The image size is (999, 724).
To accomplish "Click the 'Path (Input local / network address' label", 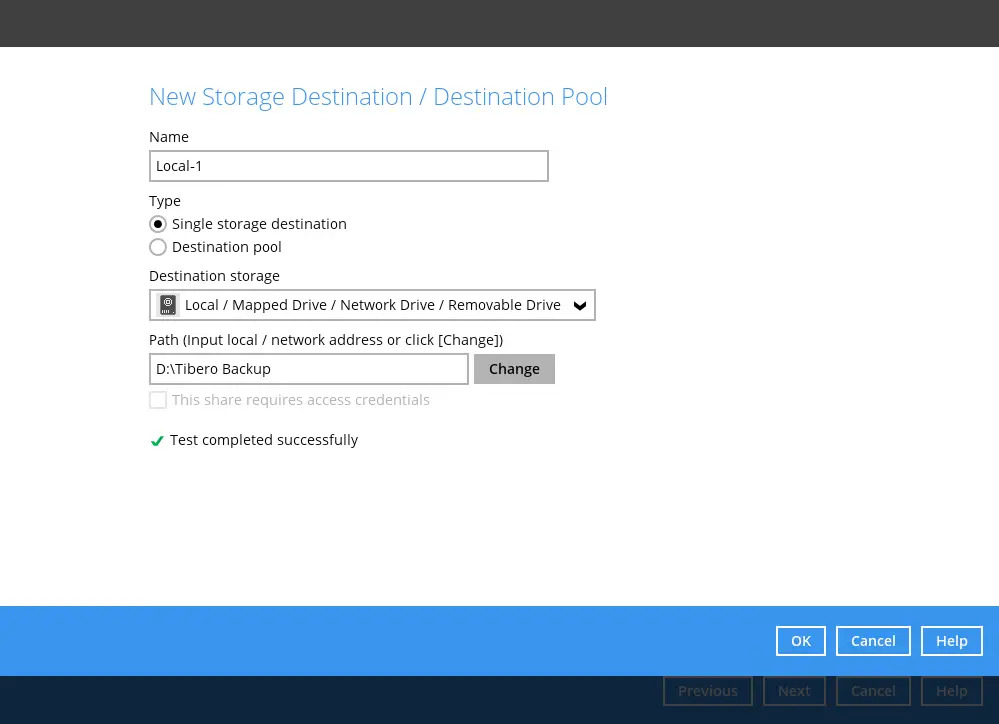I will [326, 340].
